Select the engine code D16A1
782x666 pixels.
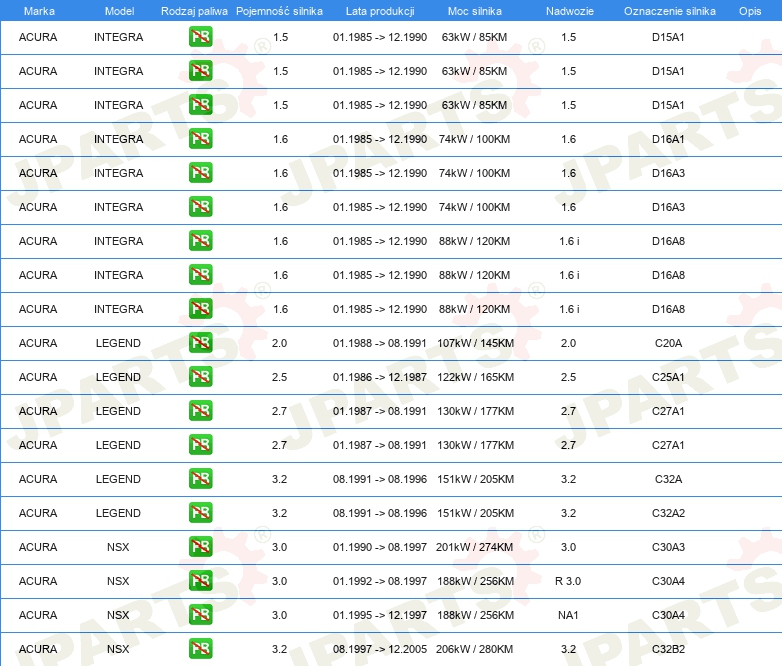[x=668, y=139]
